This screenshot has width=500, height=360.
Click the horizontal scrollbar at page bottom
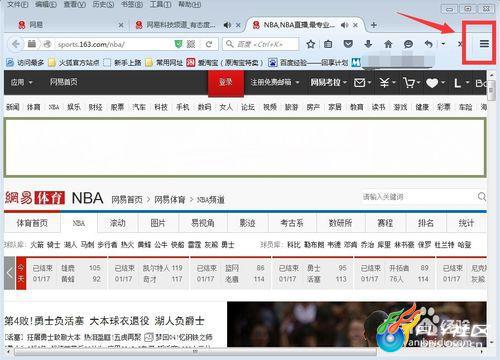[x=195, y=352]
